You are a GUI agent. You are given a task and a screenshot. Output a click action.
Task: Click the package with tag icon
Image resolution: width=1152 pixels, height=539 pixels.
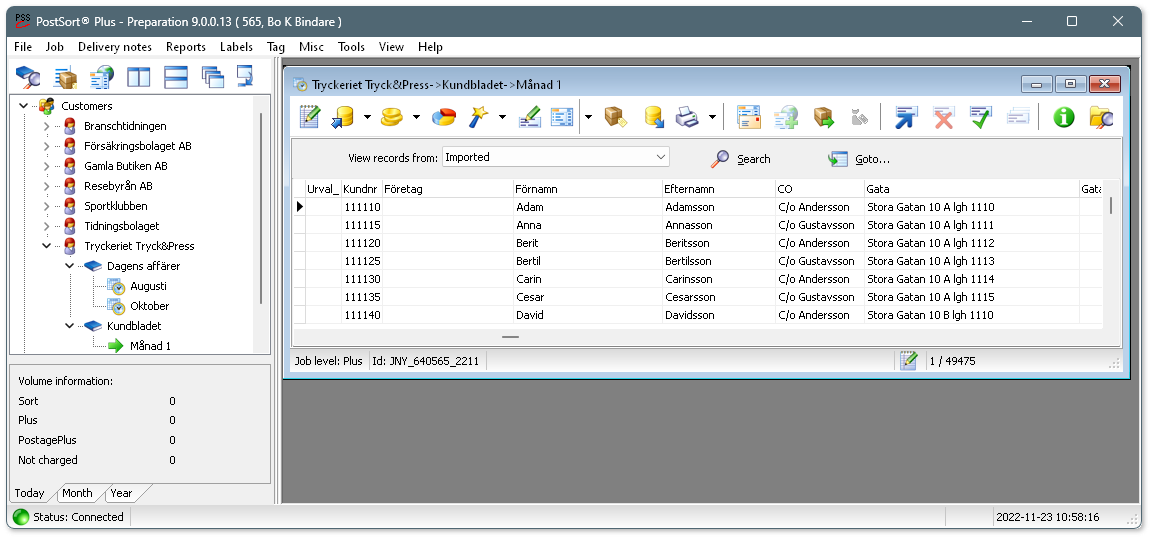(615, 117)
